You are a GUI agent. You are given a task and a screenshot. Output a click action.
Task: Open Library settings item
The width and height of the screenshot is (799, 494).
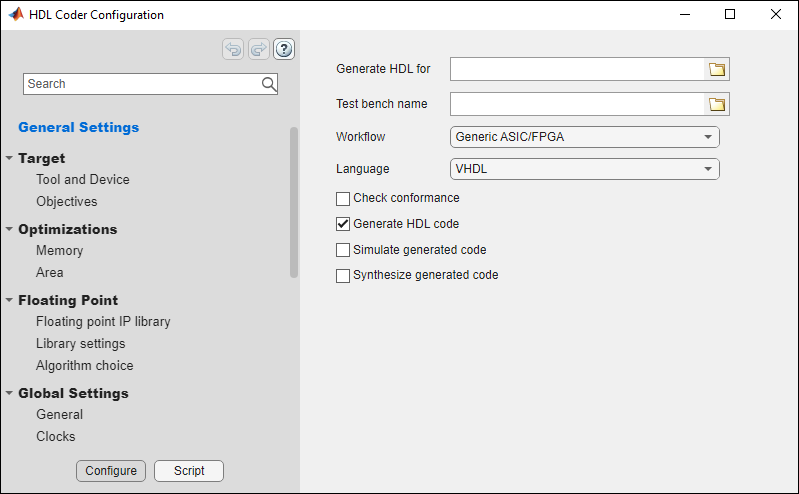pos(81,344)
